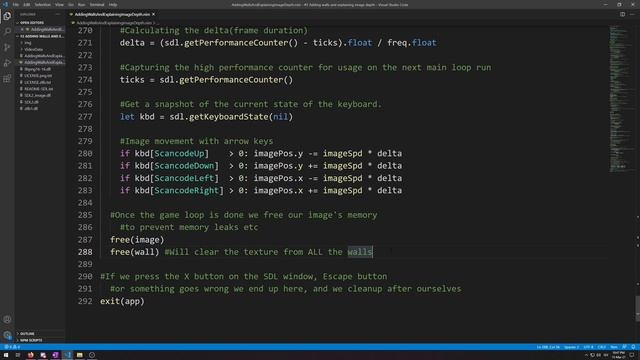The width and height of the screenshot is (640, 360).
Task: Open the Run menu
Action: [x=82, y=4]
